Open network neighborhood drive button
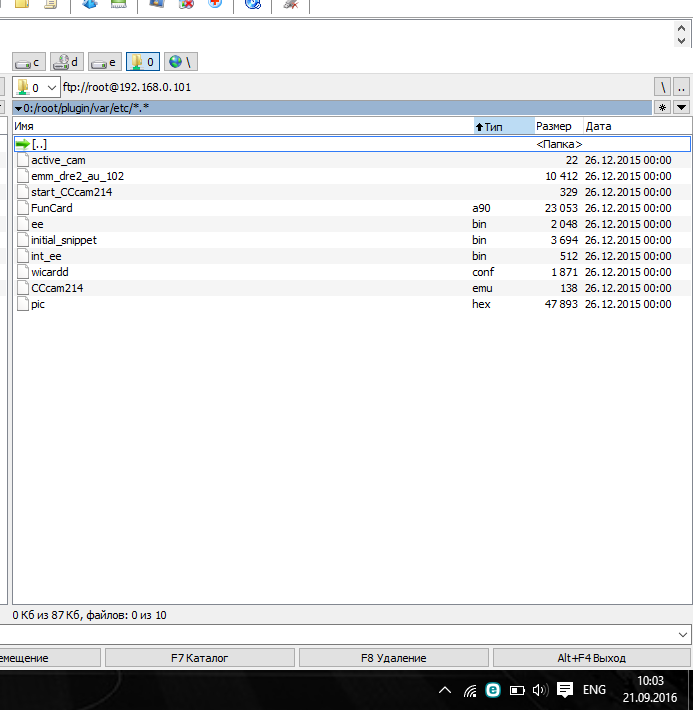The height and width of the screenshot is (710, 693). 180,62
